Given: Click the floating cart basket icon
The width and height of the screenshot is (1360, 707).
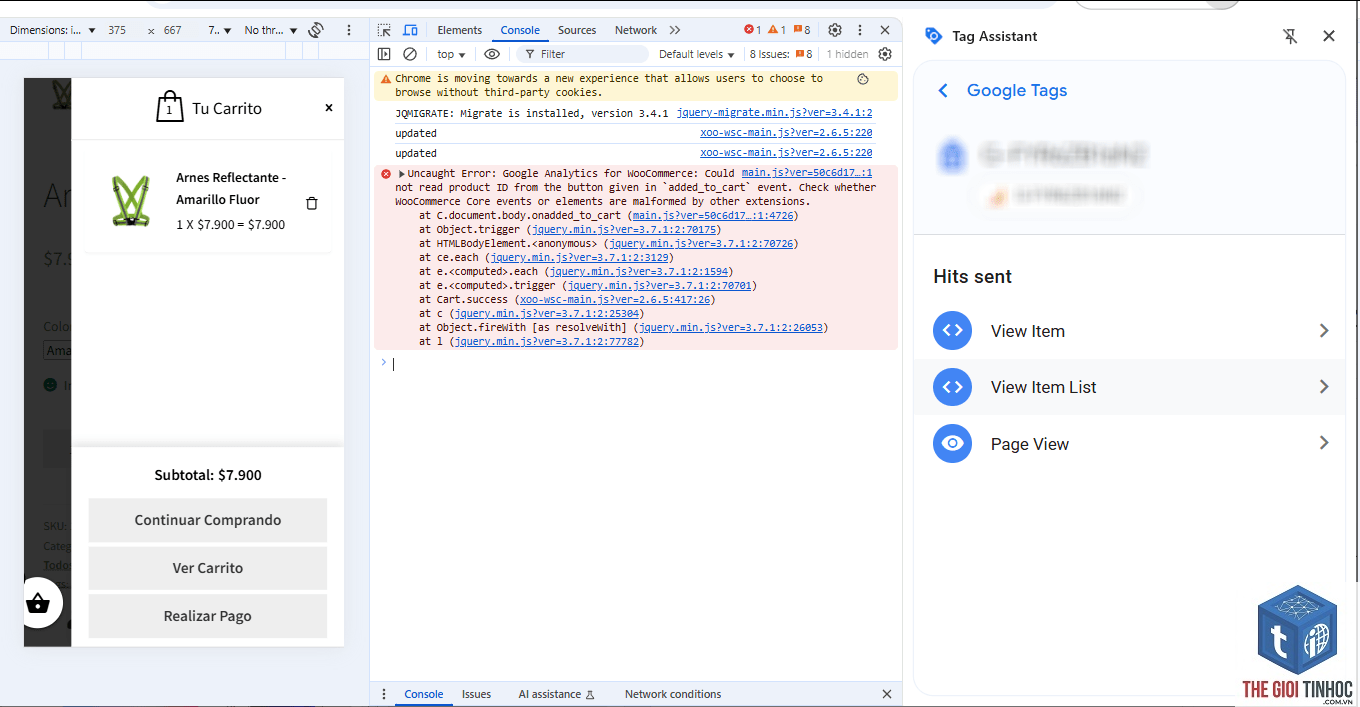Looking at the screenshot, I should coord(38,603).
